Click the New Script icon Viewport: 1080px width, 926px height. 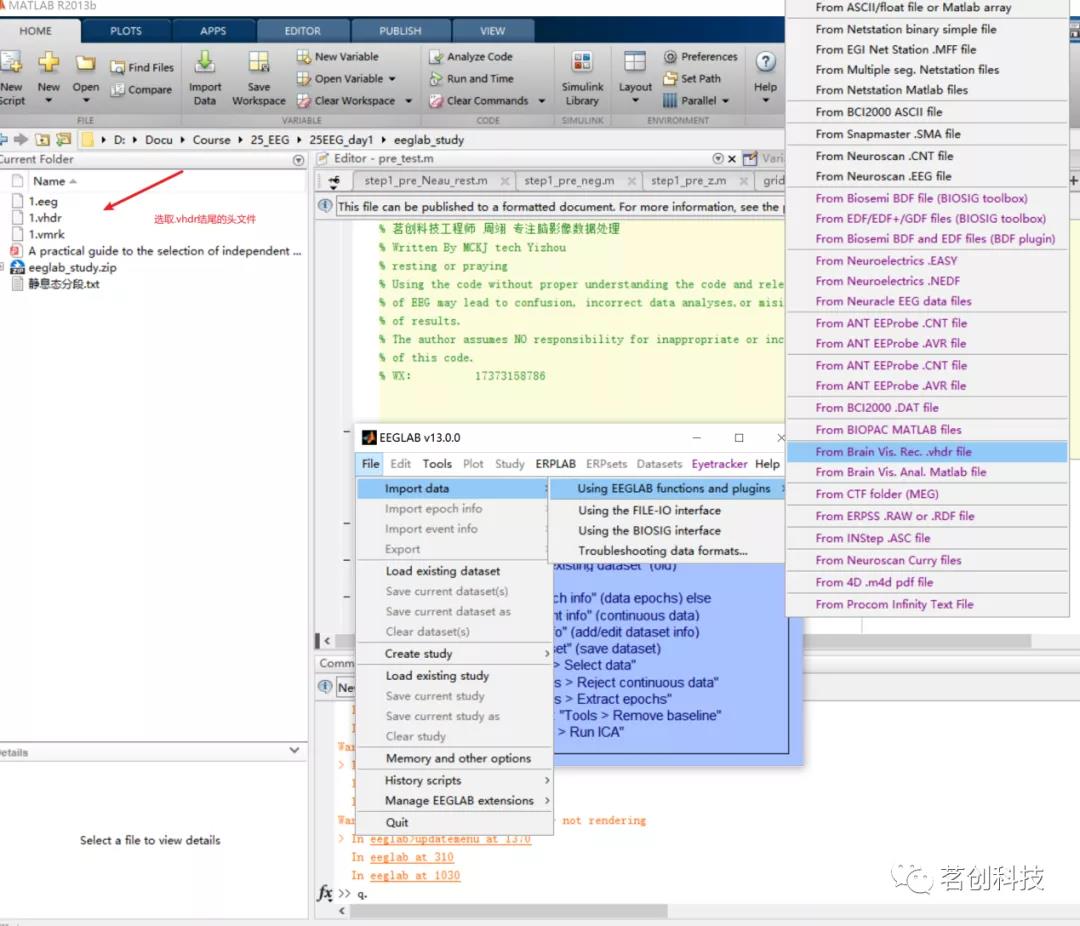(x=11, y=62)
